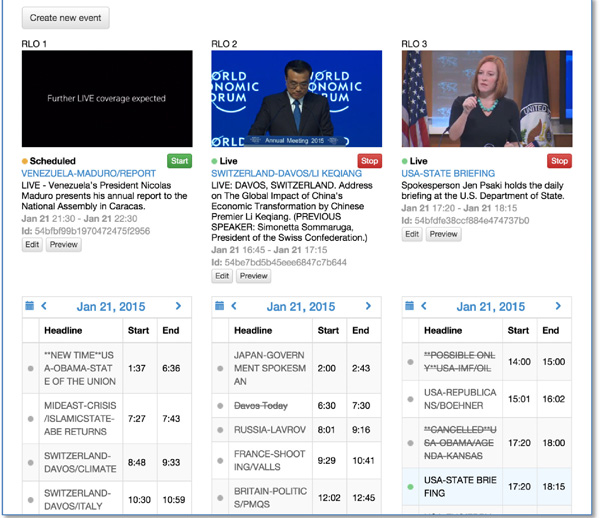Screen dimensions: 600x518
Task: Select the RUSSIA-LAVROV headline
Action: pyautogui.click(x=270, y=430)
